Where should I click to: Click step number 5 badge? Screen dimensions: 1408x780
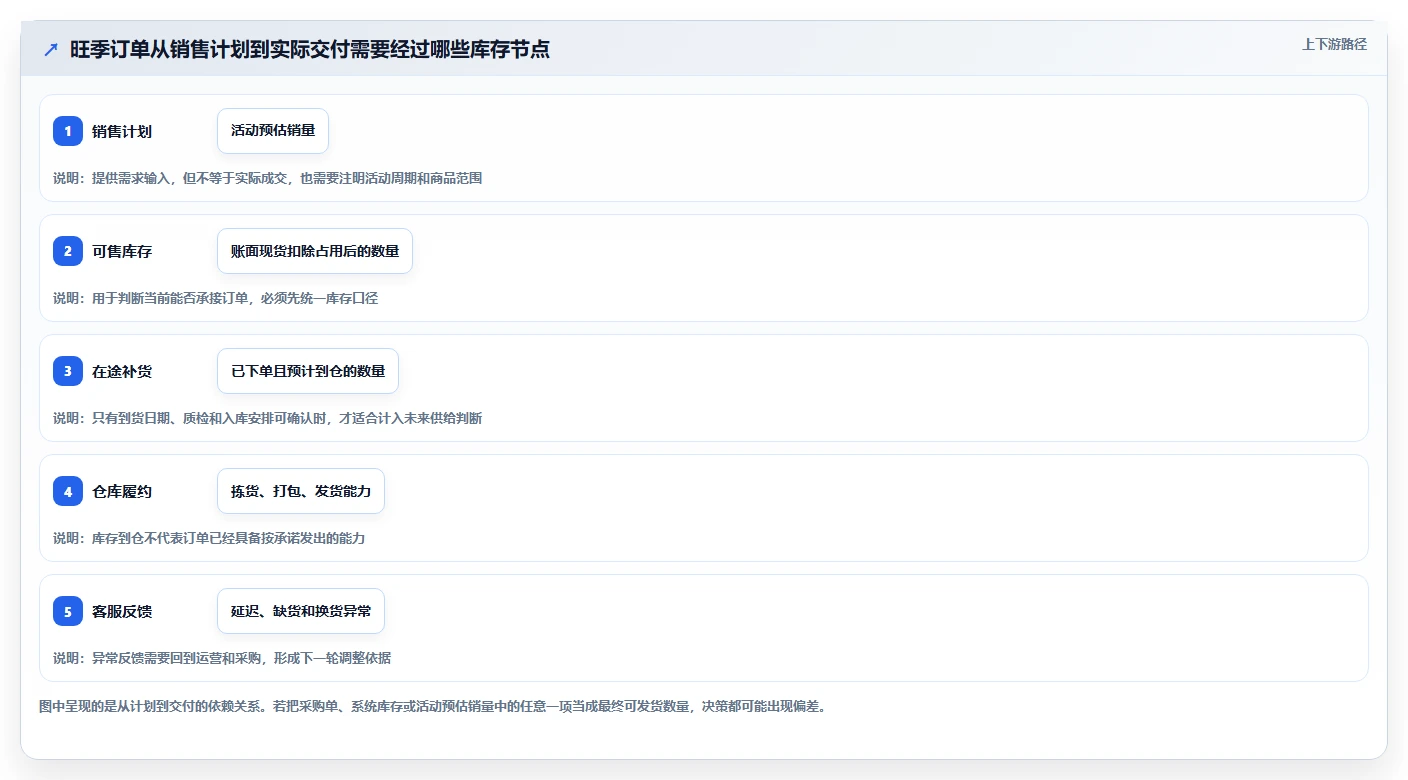[68, 611]
